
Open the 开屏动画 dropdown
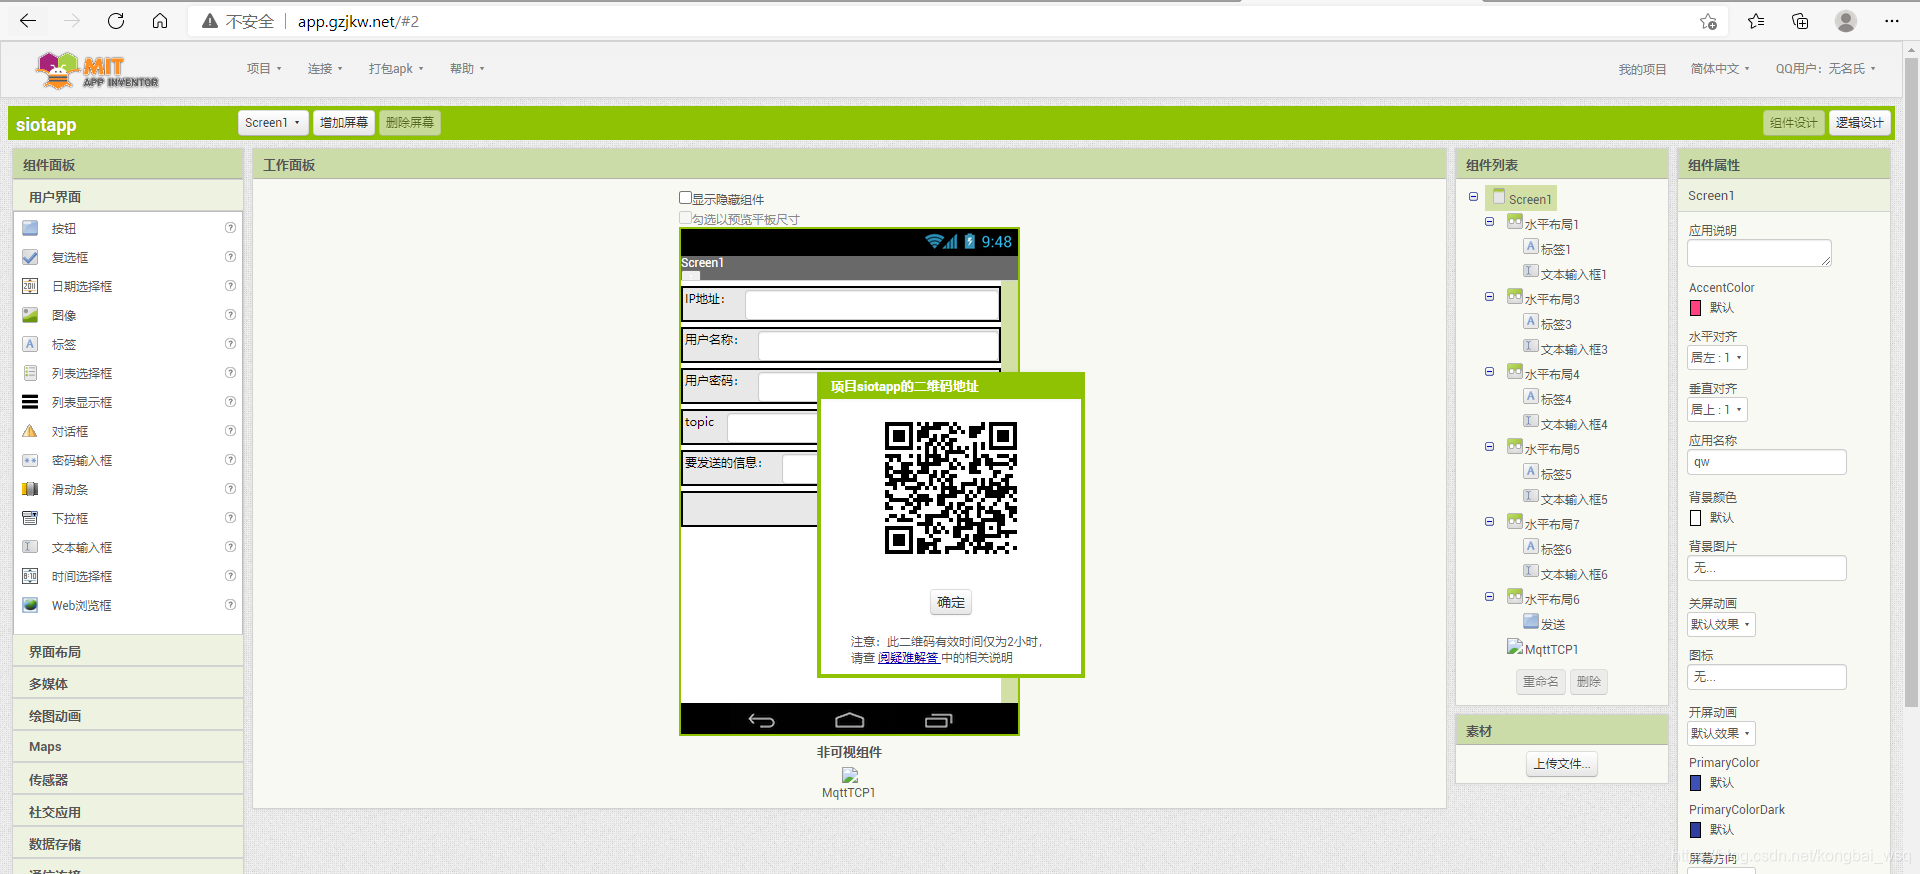click(1720, 733)
